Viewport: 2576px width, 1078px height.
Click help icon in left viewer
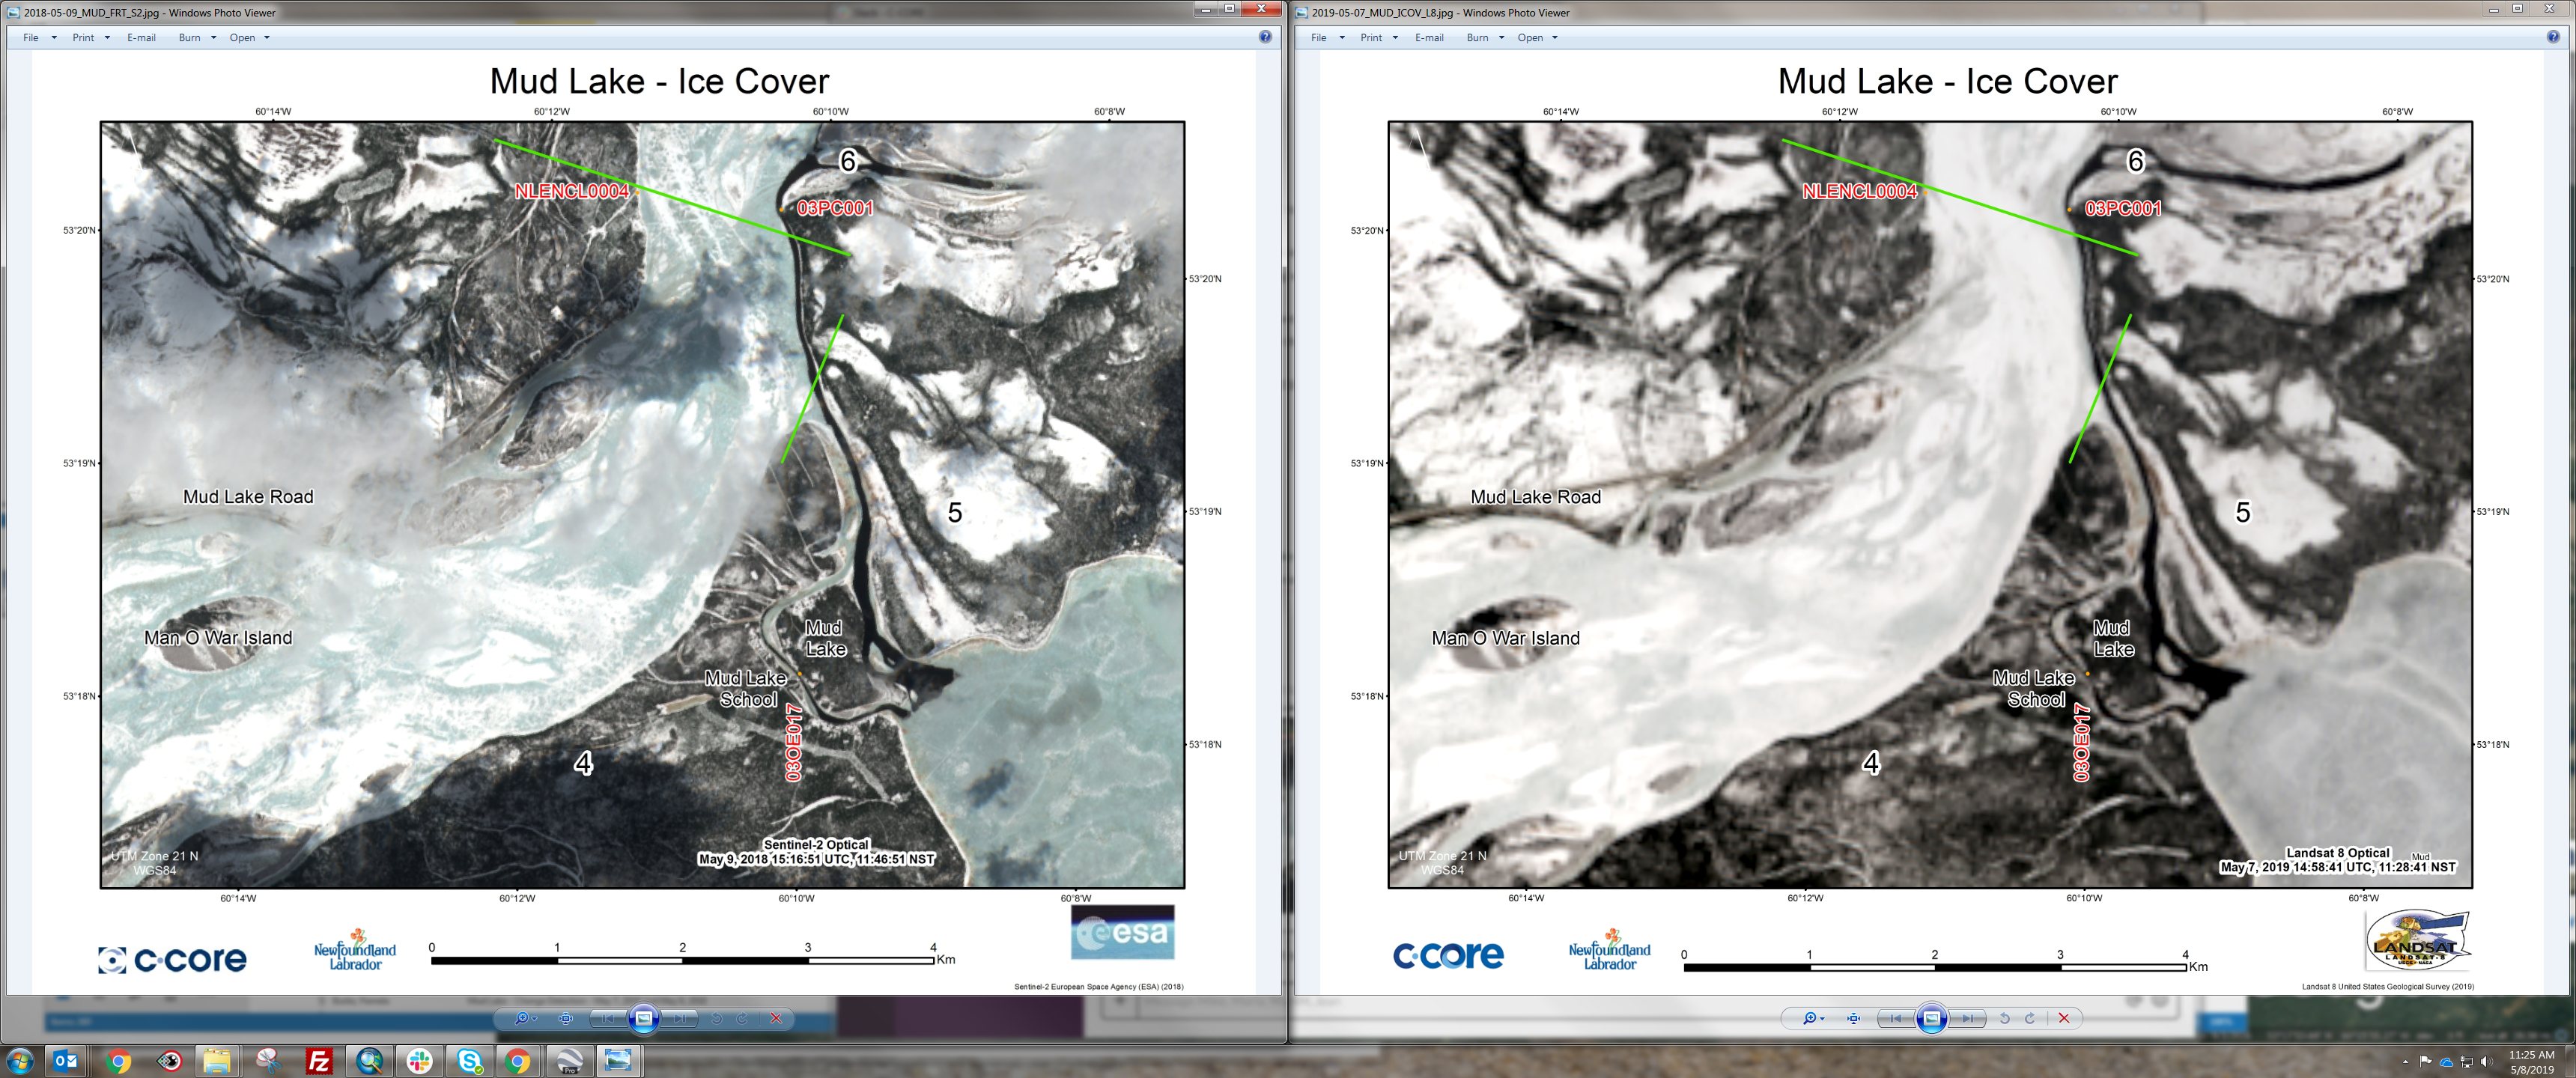tap(1265, 37)
